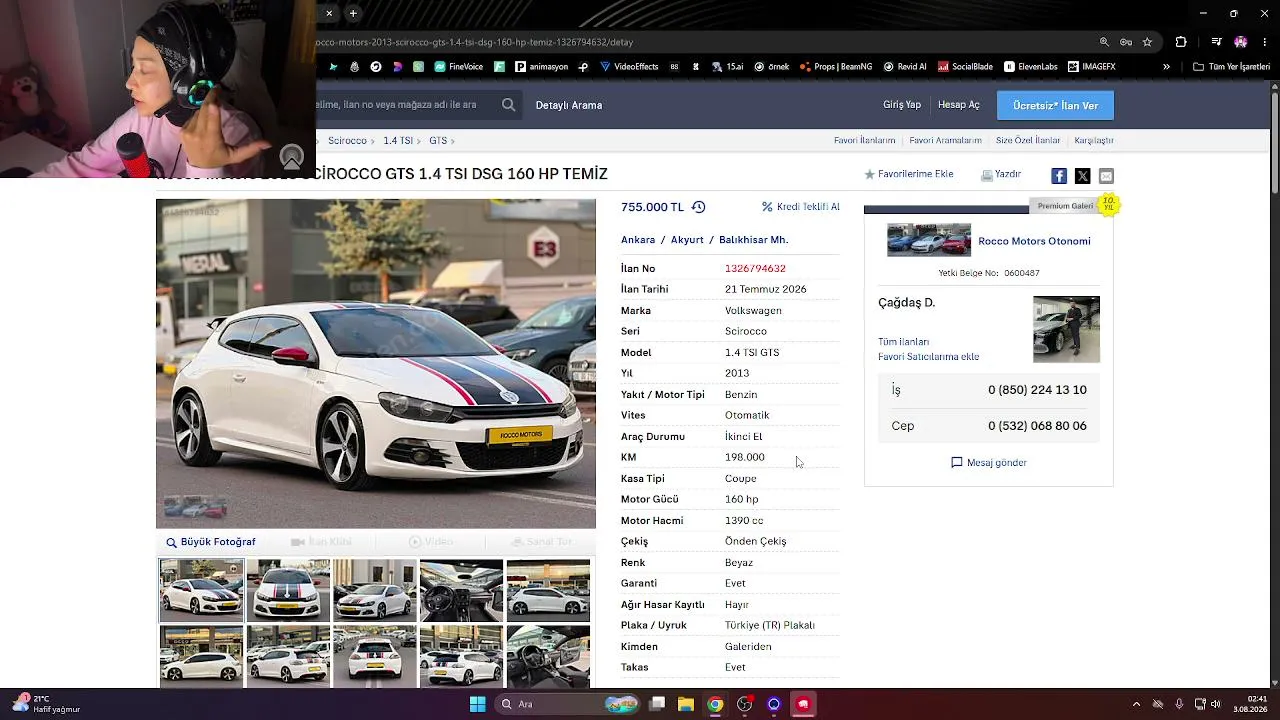Open File Explorer from the taskbar
Screen dimensions: 1280x720
point(686,704)
